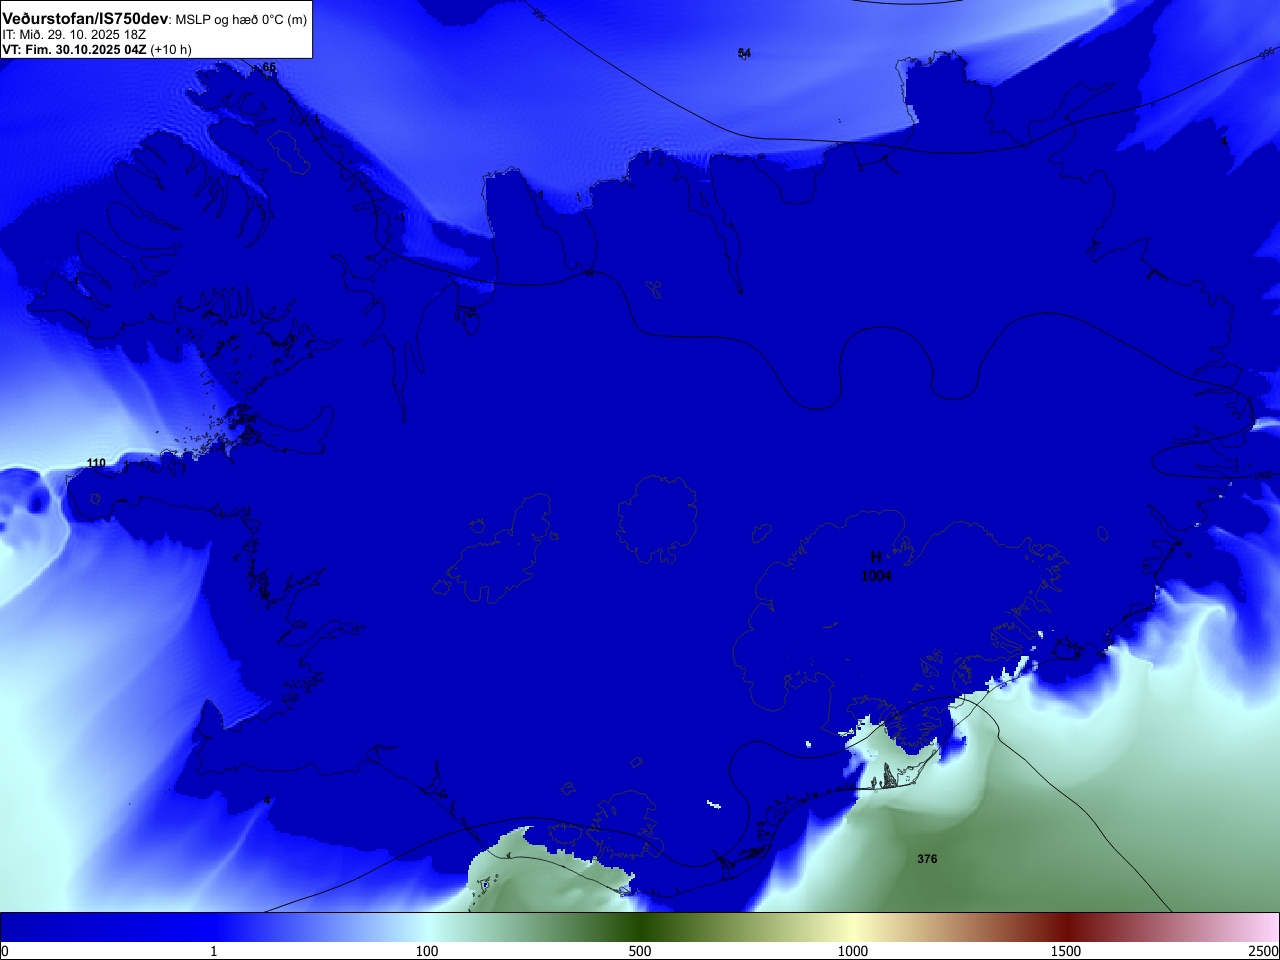Click the 110 value label on map
This screenshot has width=1280, height=960.
96,463
